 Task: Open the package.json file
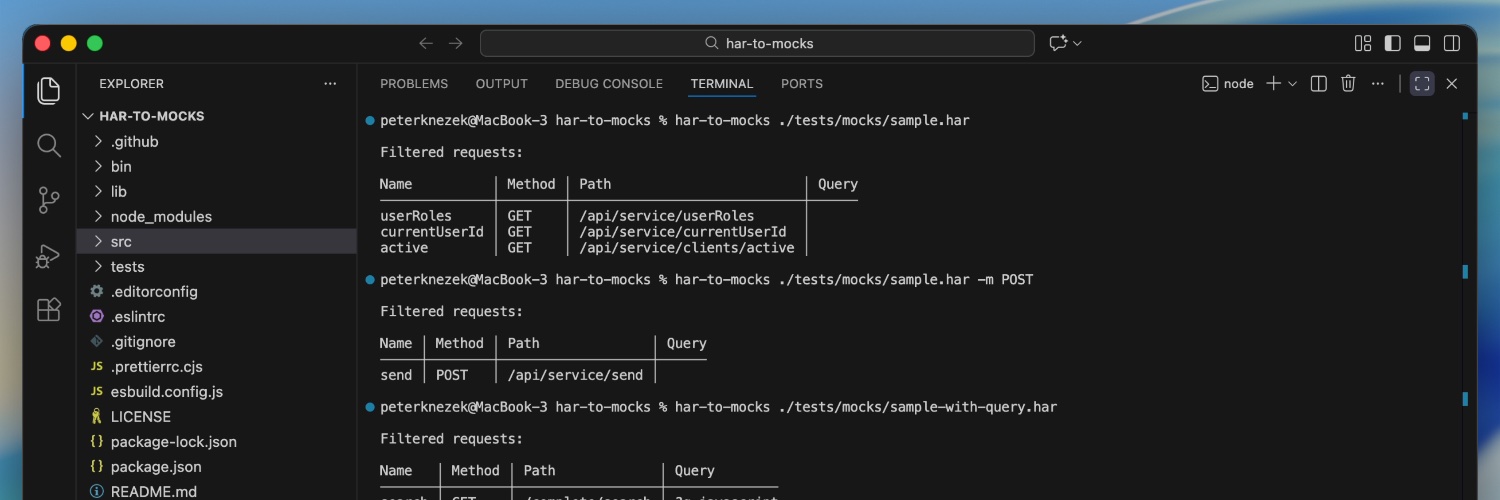155,467
